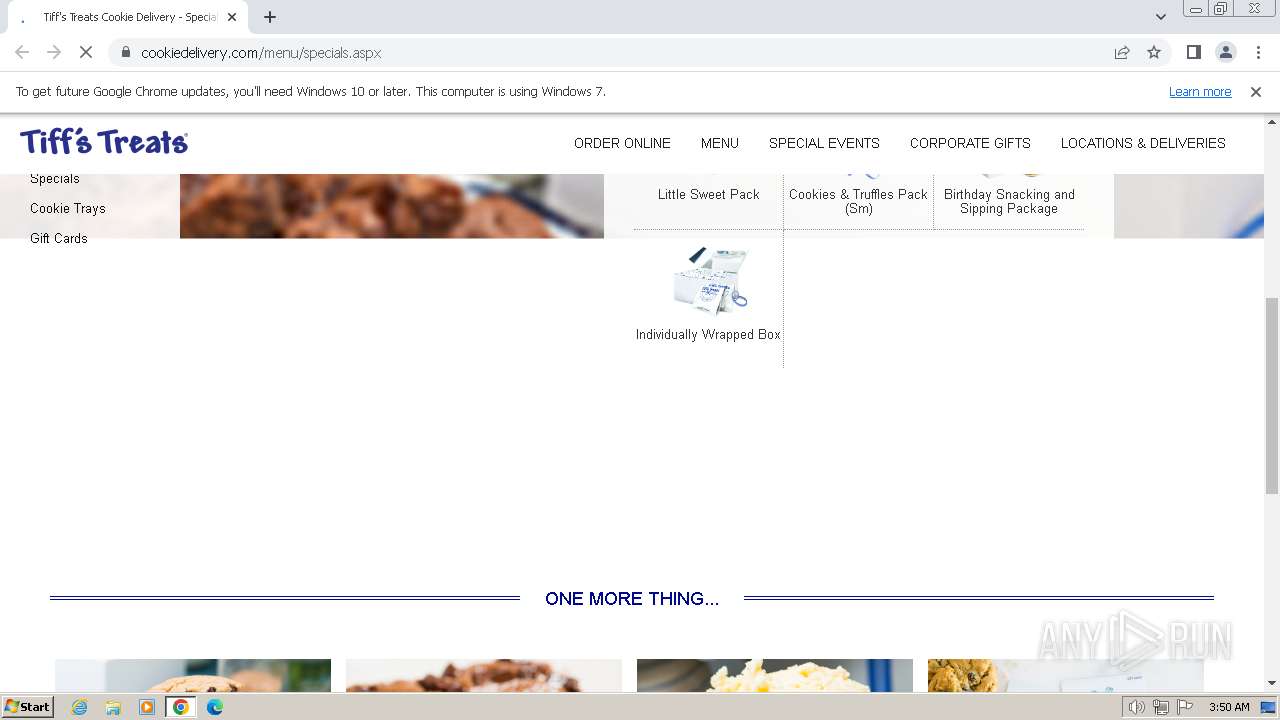Viewport: 1280px width, 720px height.
Task: Click the browser forward arrow
Action: 54,52
